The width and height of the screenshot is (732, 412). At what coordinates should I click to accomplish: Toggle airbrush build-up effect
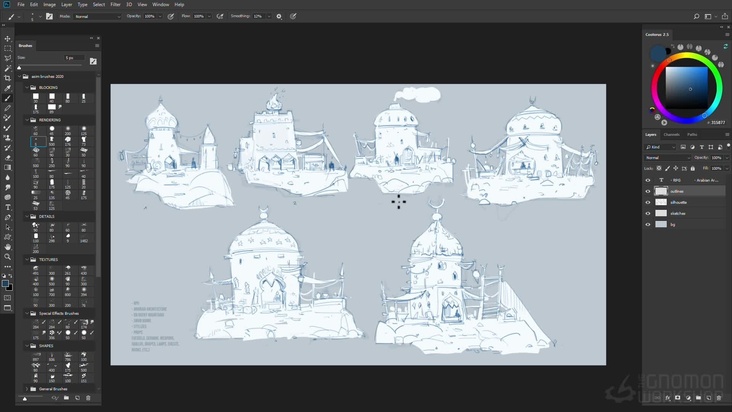pyautogui.click(x=219, y=16)
